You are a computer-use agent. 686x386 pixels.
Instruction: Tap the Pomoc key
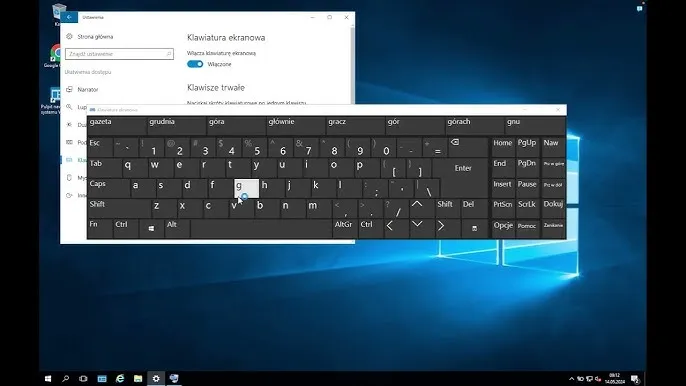527,229
